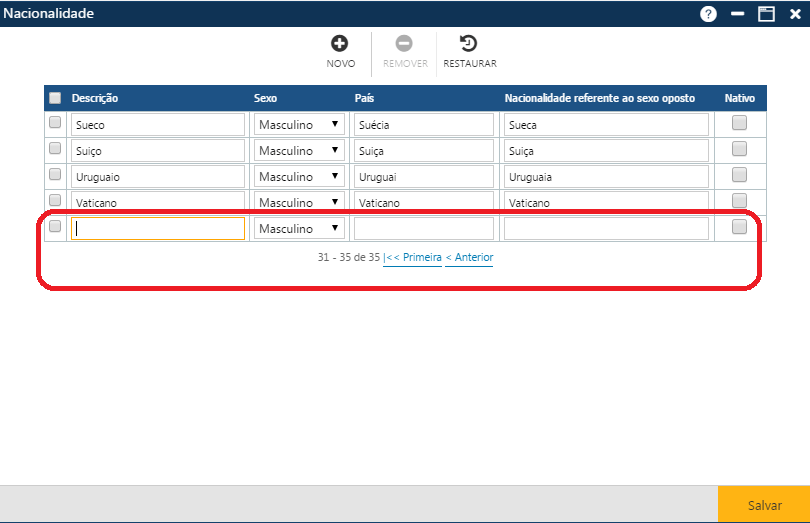
Task: Maximize the Nacionalidade window
Action: [x=766, y=14]
